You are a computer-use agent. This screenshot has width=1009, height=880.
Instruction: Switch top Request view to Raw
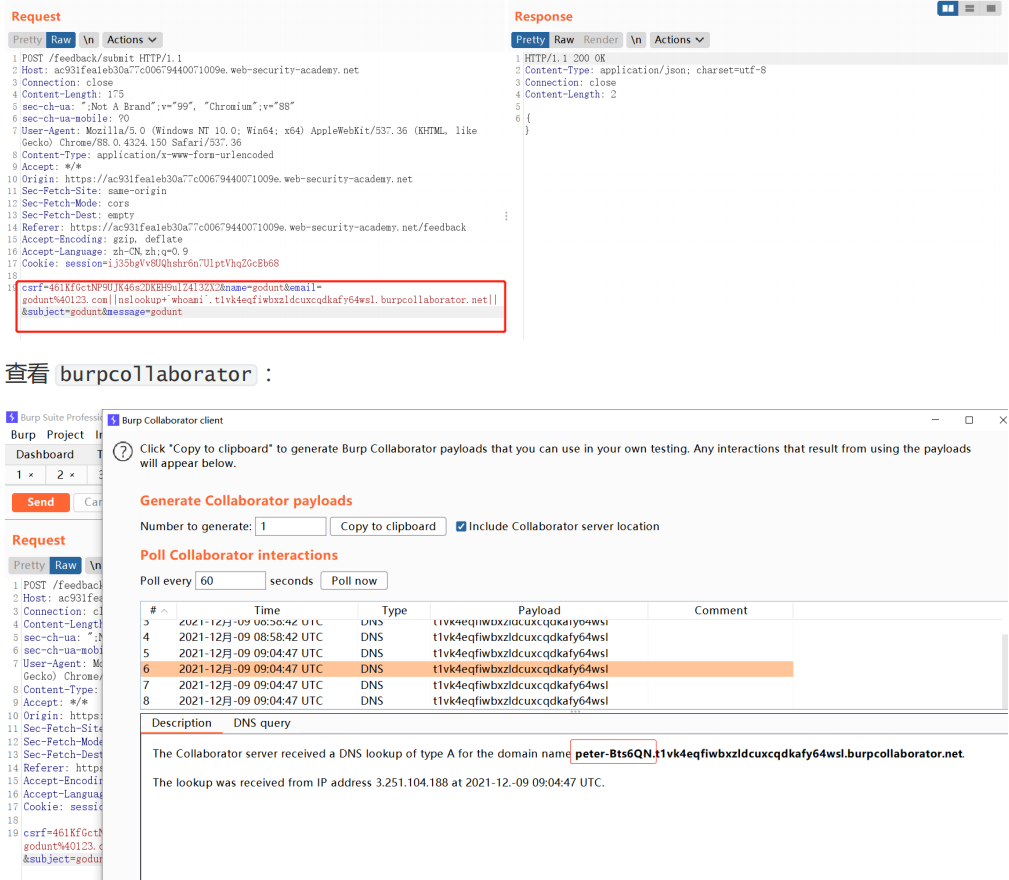61,39
